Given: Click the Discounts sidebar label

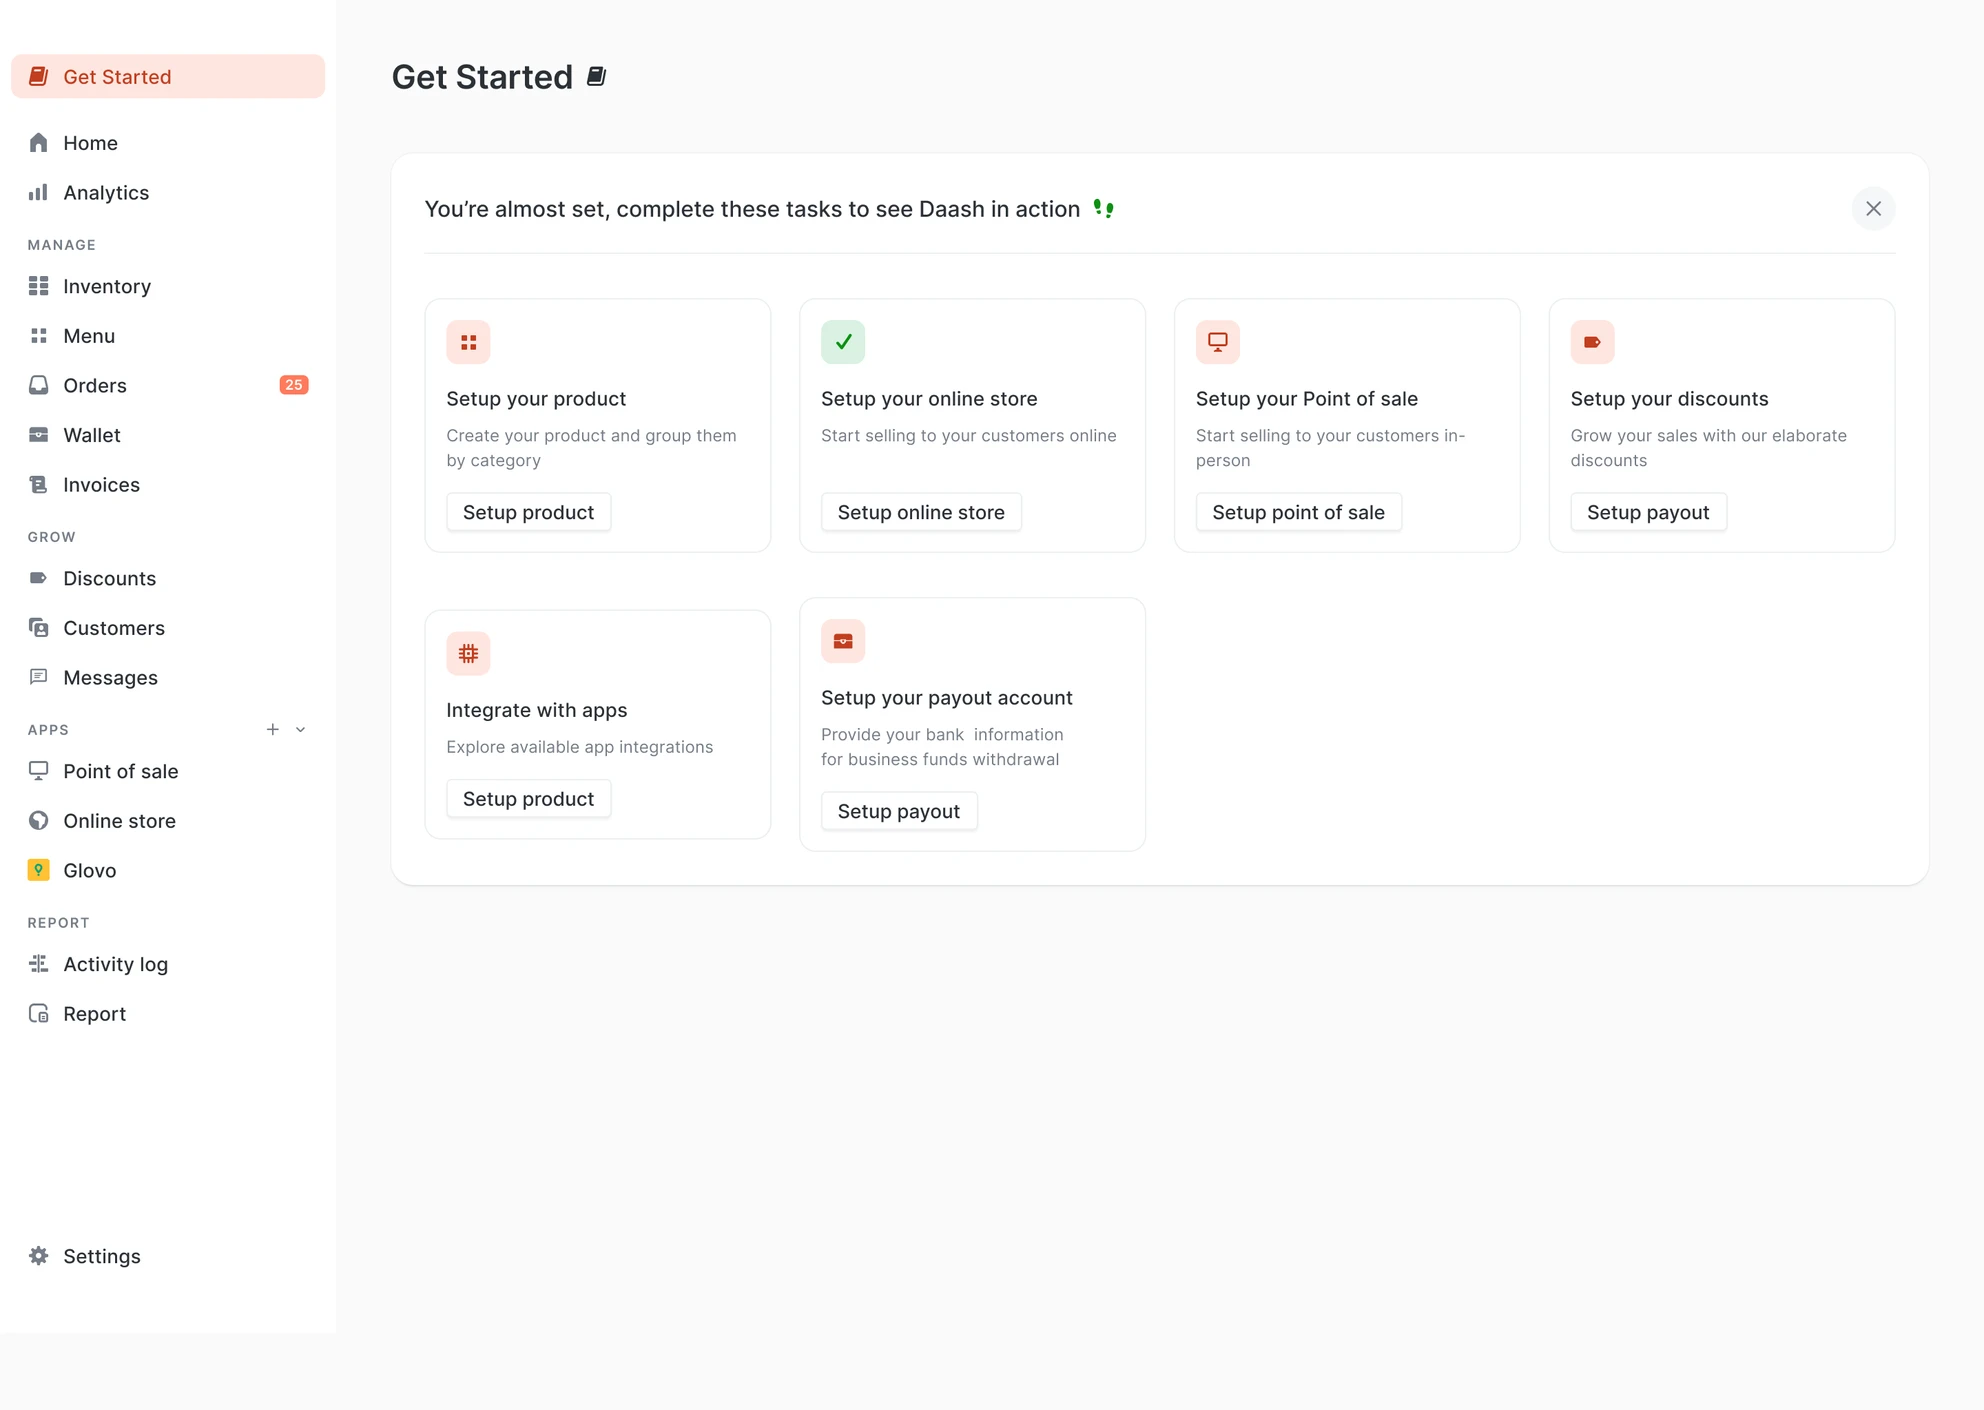Looking at the screenshot, I should pyautogui.click(x=110, y=578).
